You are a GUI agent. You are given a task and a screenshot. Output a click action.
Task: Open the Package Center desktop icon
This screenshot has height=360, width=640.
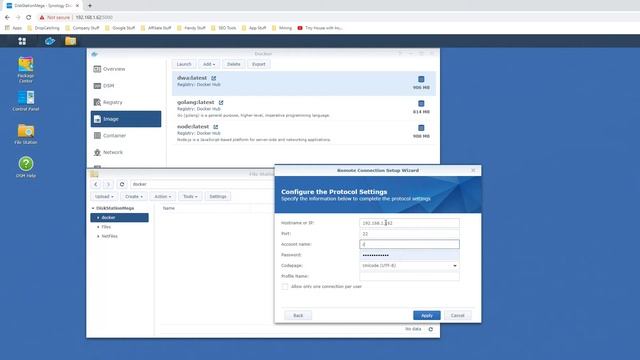pyautogui.click(x=26, y=69)
